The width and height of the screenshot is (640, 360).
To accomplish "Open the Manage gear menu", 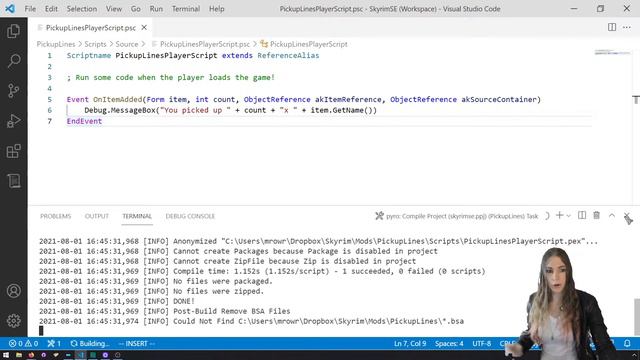I will coord(13,321).
